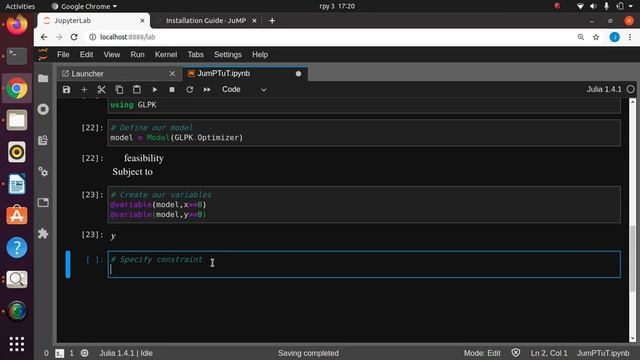
Task: Open the Tabs menu
Action: (x=195, y=55)
